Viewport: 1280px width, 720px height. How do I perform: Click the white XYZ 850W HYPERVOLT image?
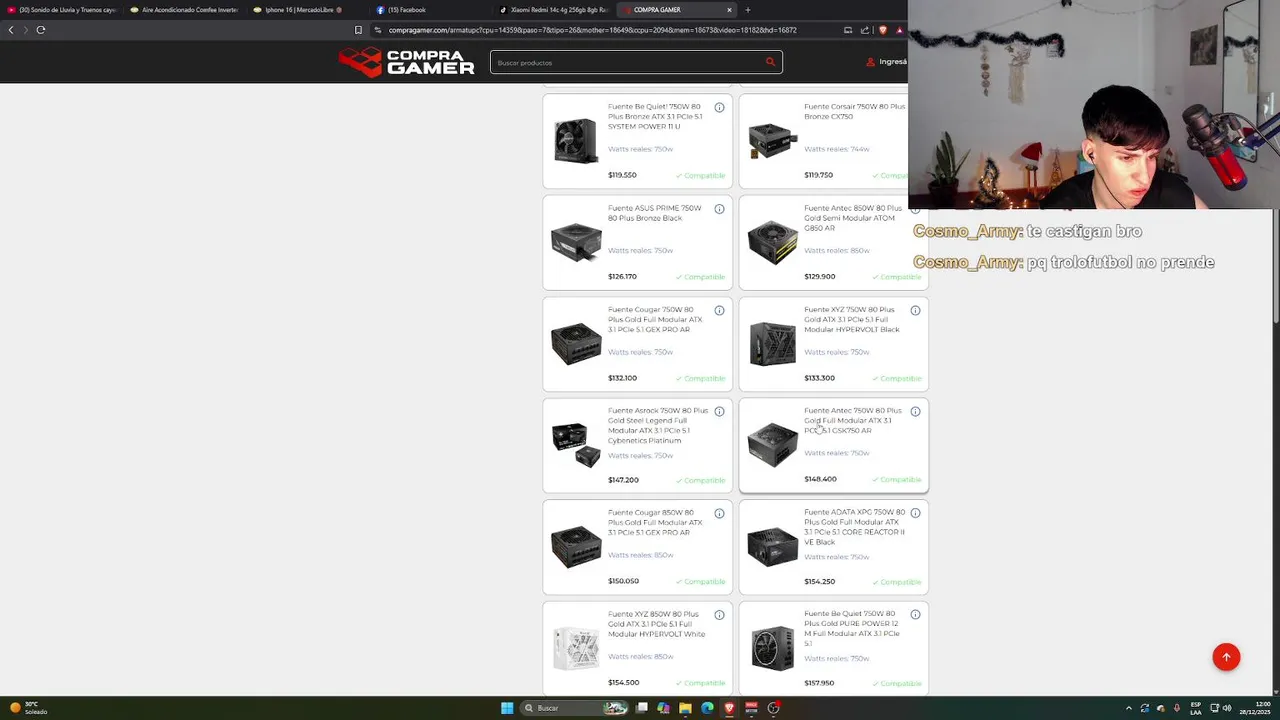pyautogui.click(x=576, y=647)
